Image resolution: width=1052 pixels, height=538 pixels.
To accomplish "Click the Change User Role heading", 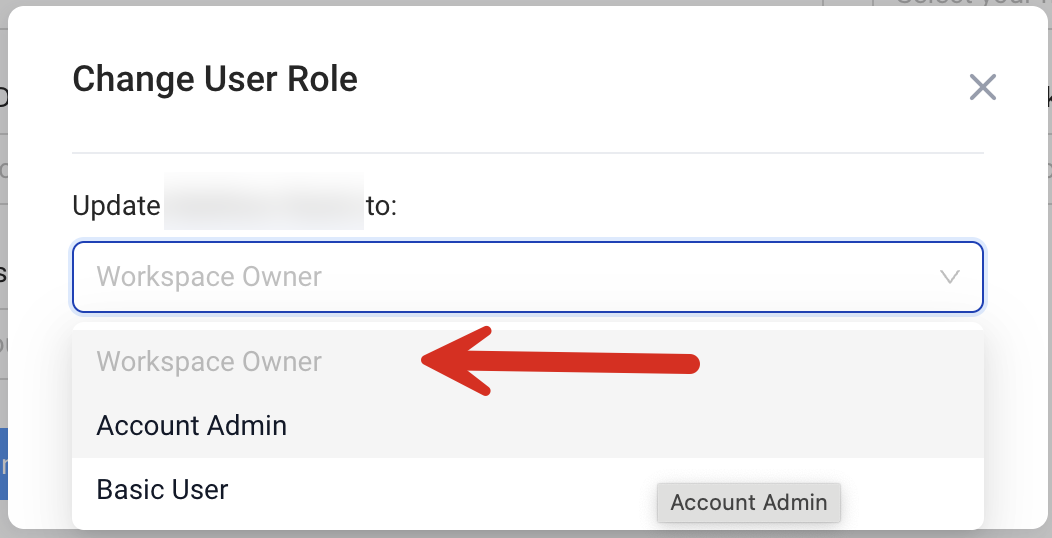I will click(x=215, y=79).
